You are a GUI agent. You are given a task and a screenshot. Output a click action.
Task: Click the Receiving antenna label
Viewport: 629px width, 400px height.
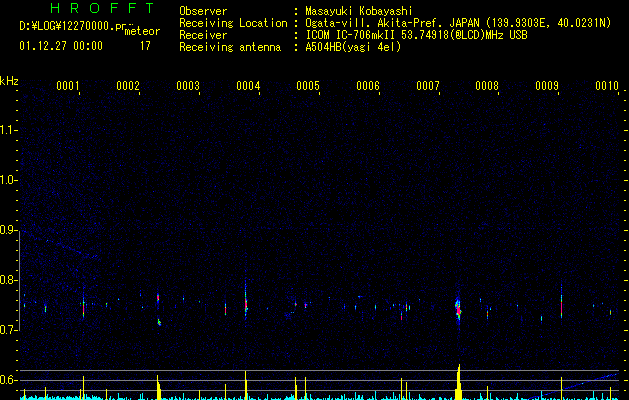coord(230,47)
